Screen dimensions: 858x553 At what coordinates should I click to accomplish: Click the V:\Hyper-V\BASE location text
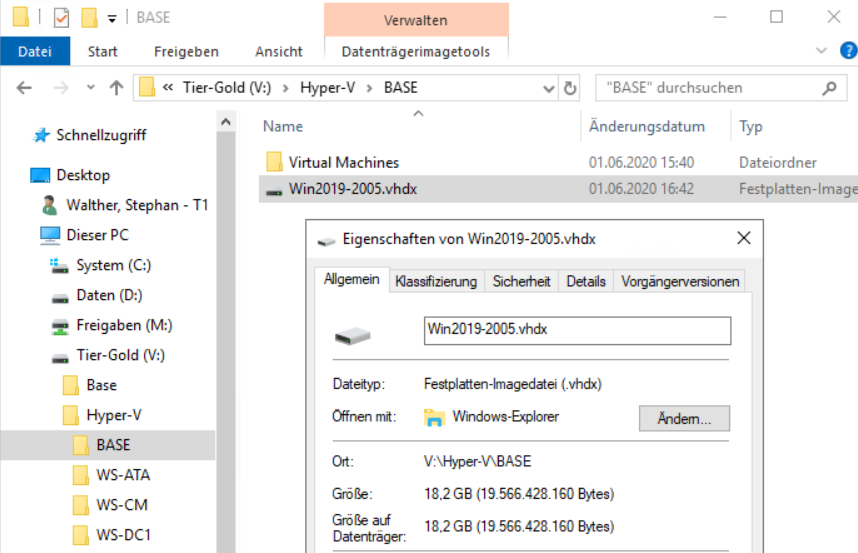(x=478, y=461)
